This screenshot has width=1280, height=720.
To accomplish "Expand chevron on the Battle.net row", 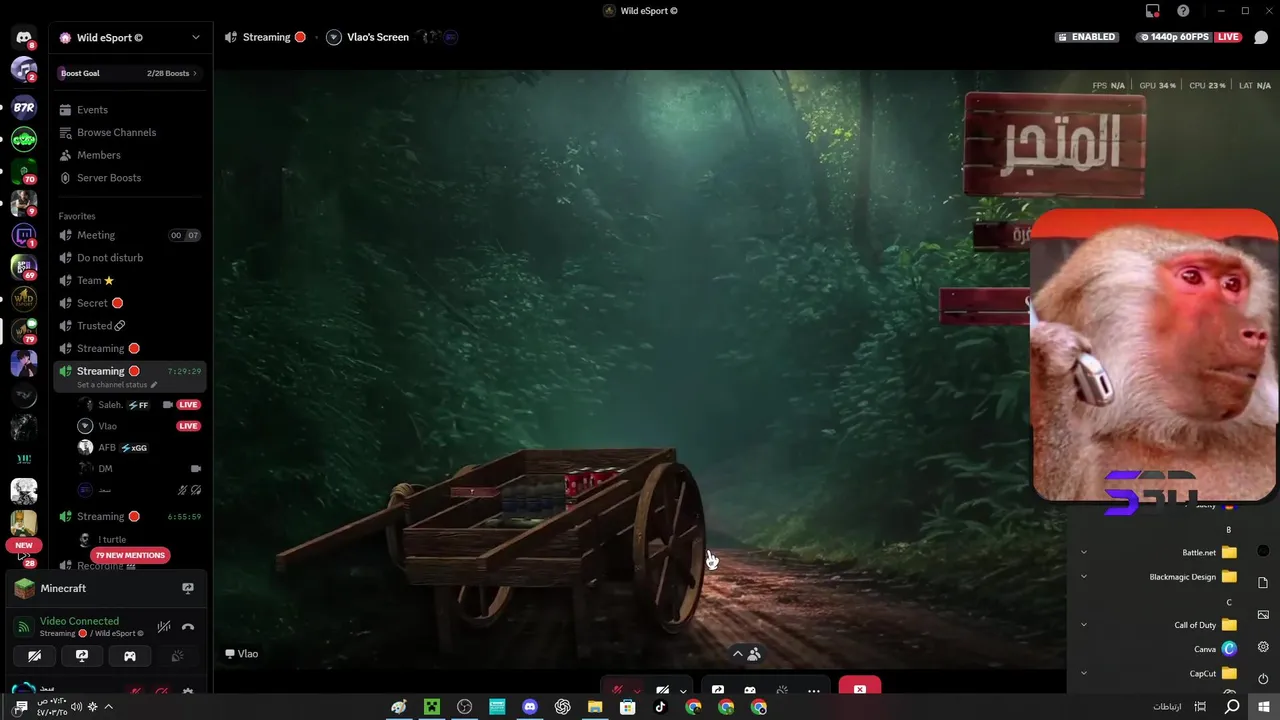I will [x=1083, y=552].
